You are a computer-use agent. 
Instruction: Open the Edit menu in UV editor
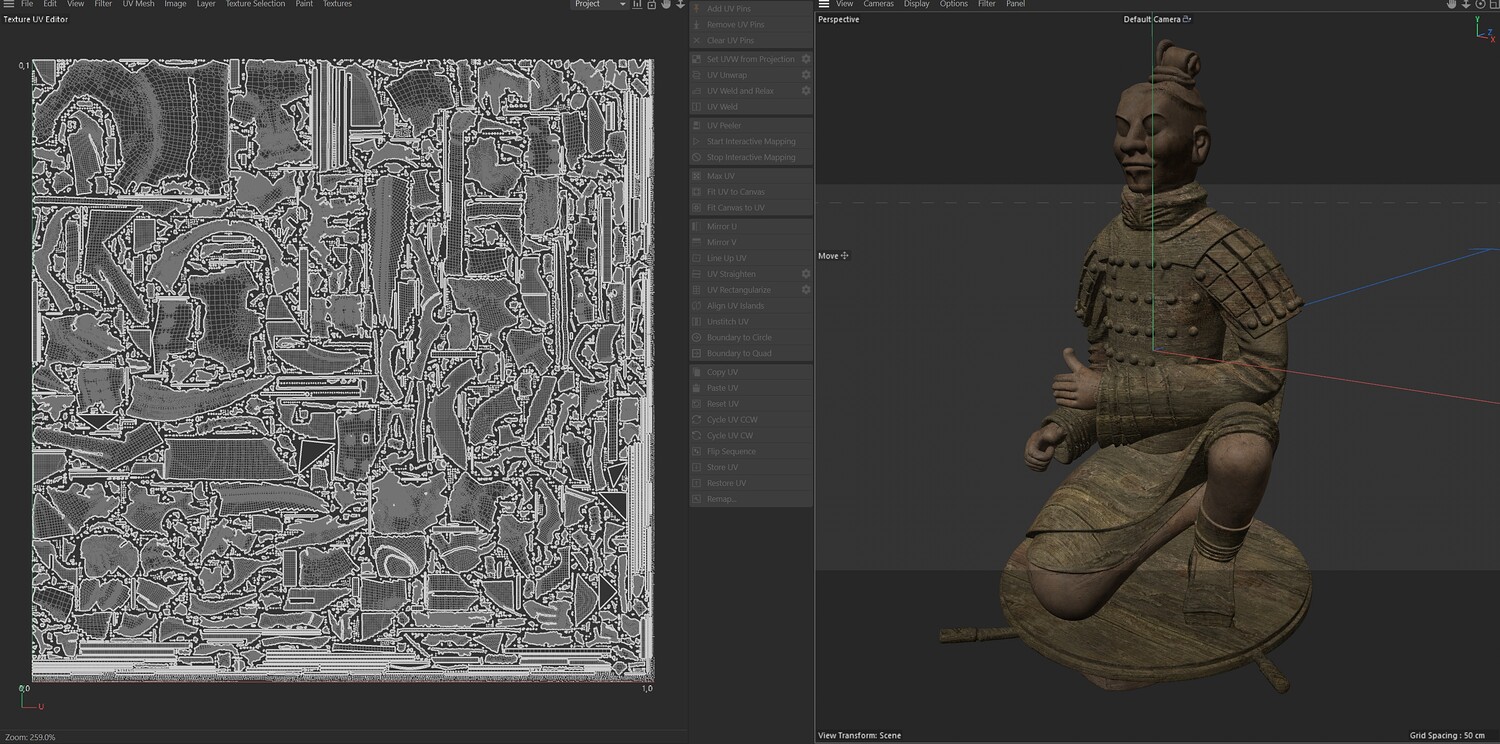(50, 4)
